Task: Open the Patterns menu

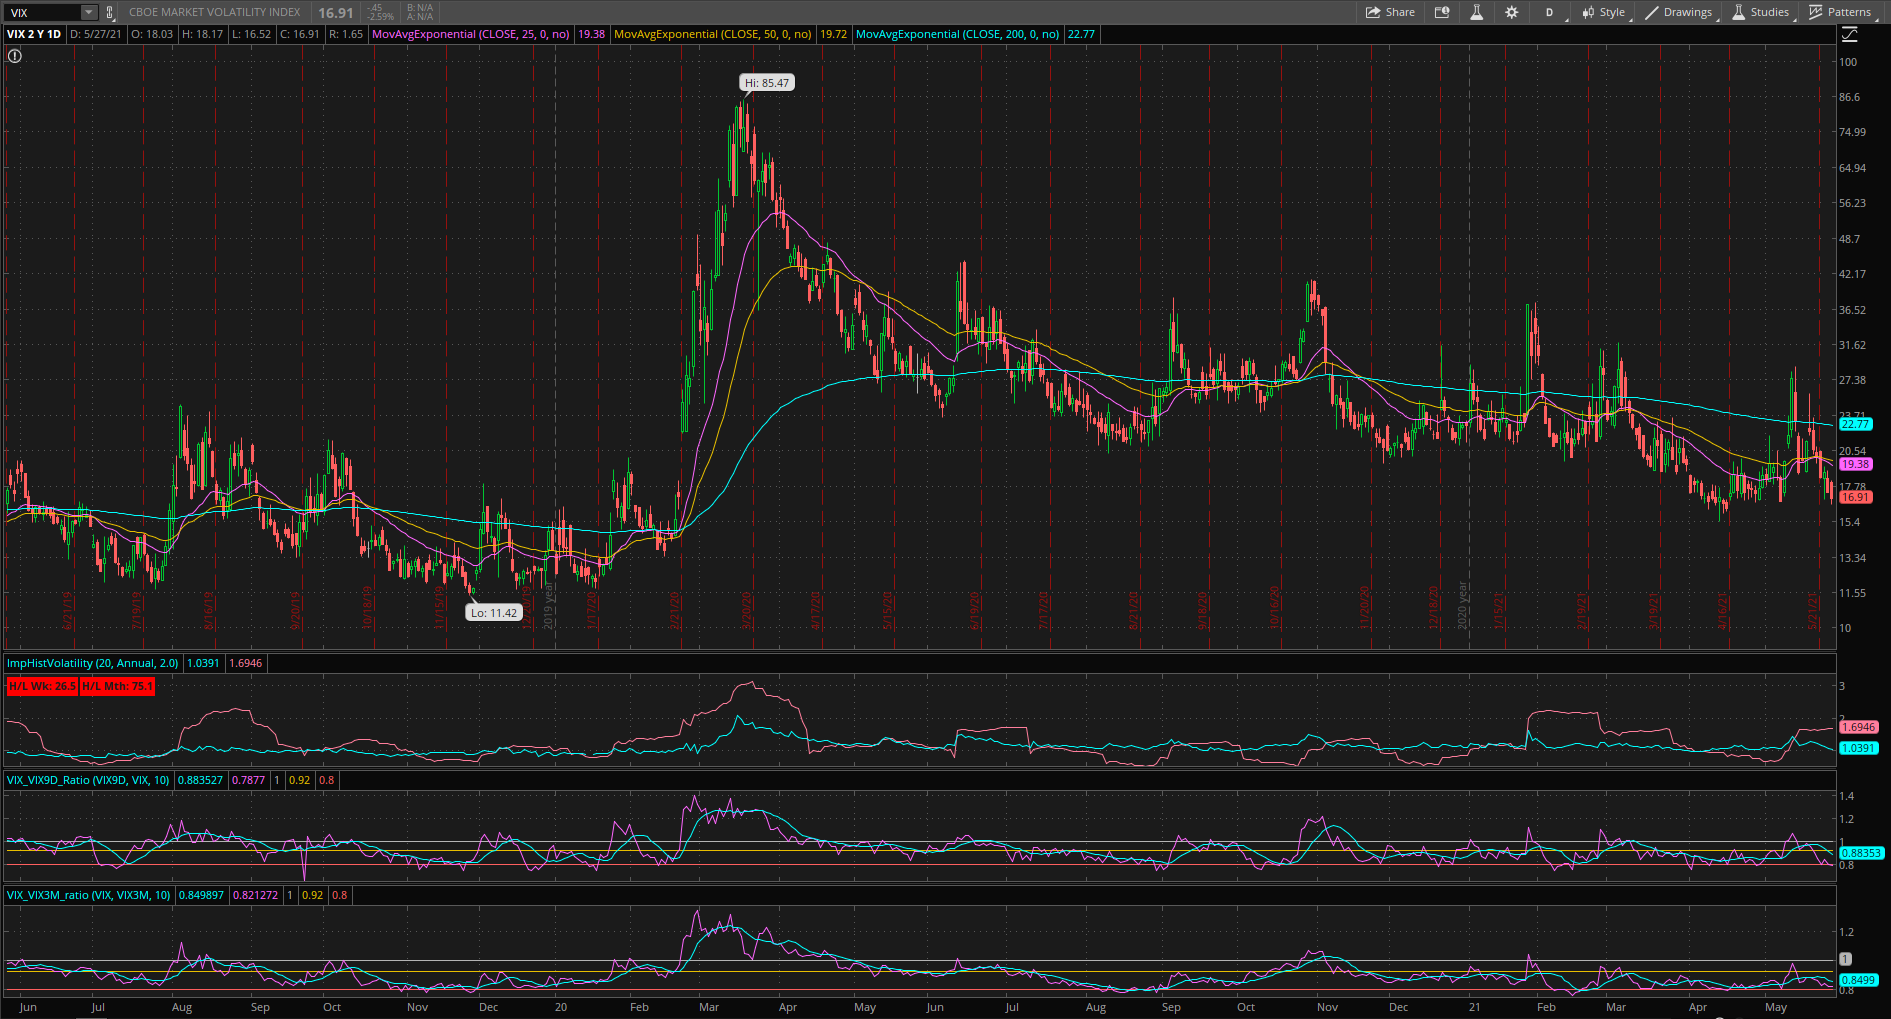Action: pyautogui.click(x=1840, y=12)
